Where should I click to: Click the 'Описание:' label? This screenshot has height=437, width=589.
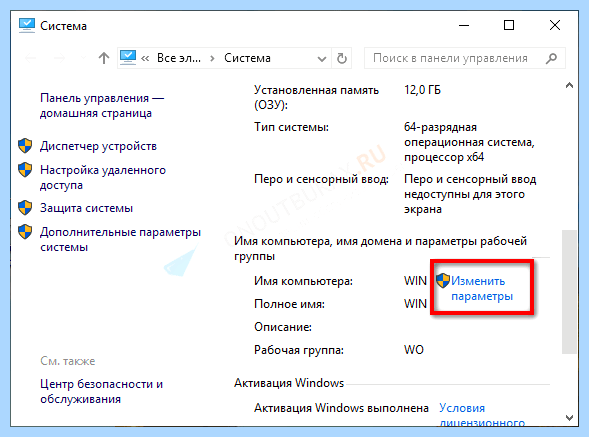[x=283, y=327]
